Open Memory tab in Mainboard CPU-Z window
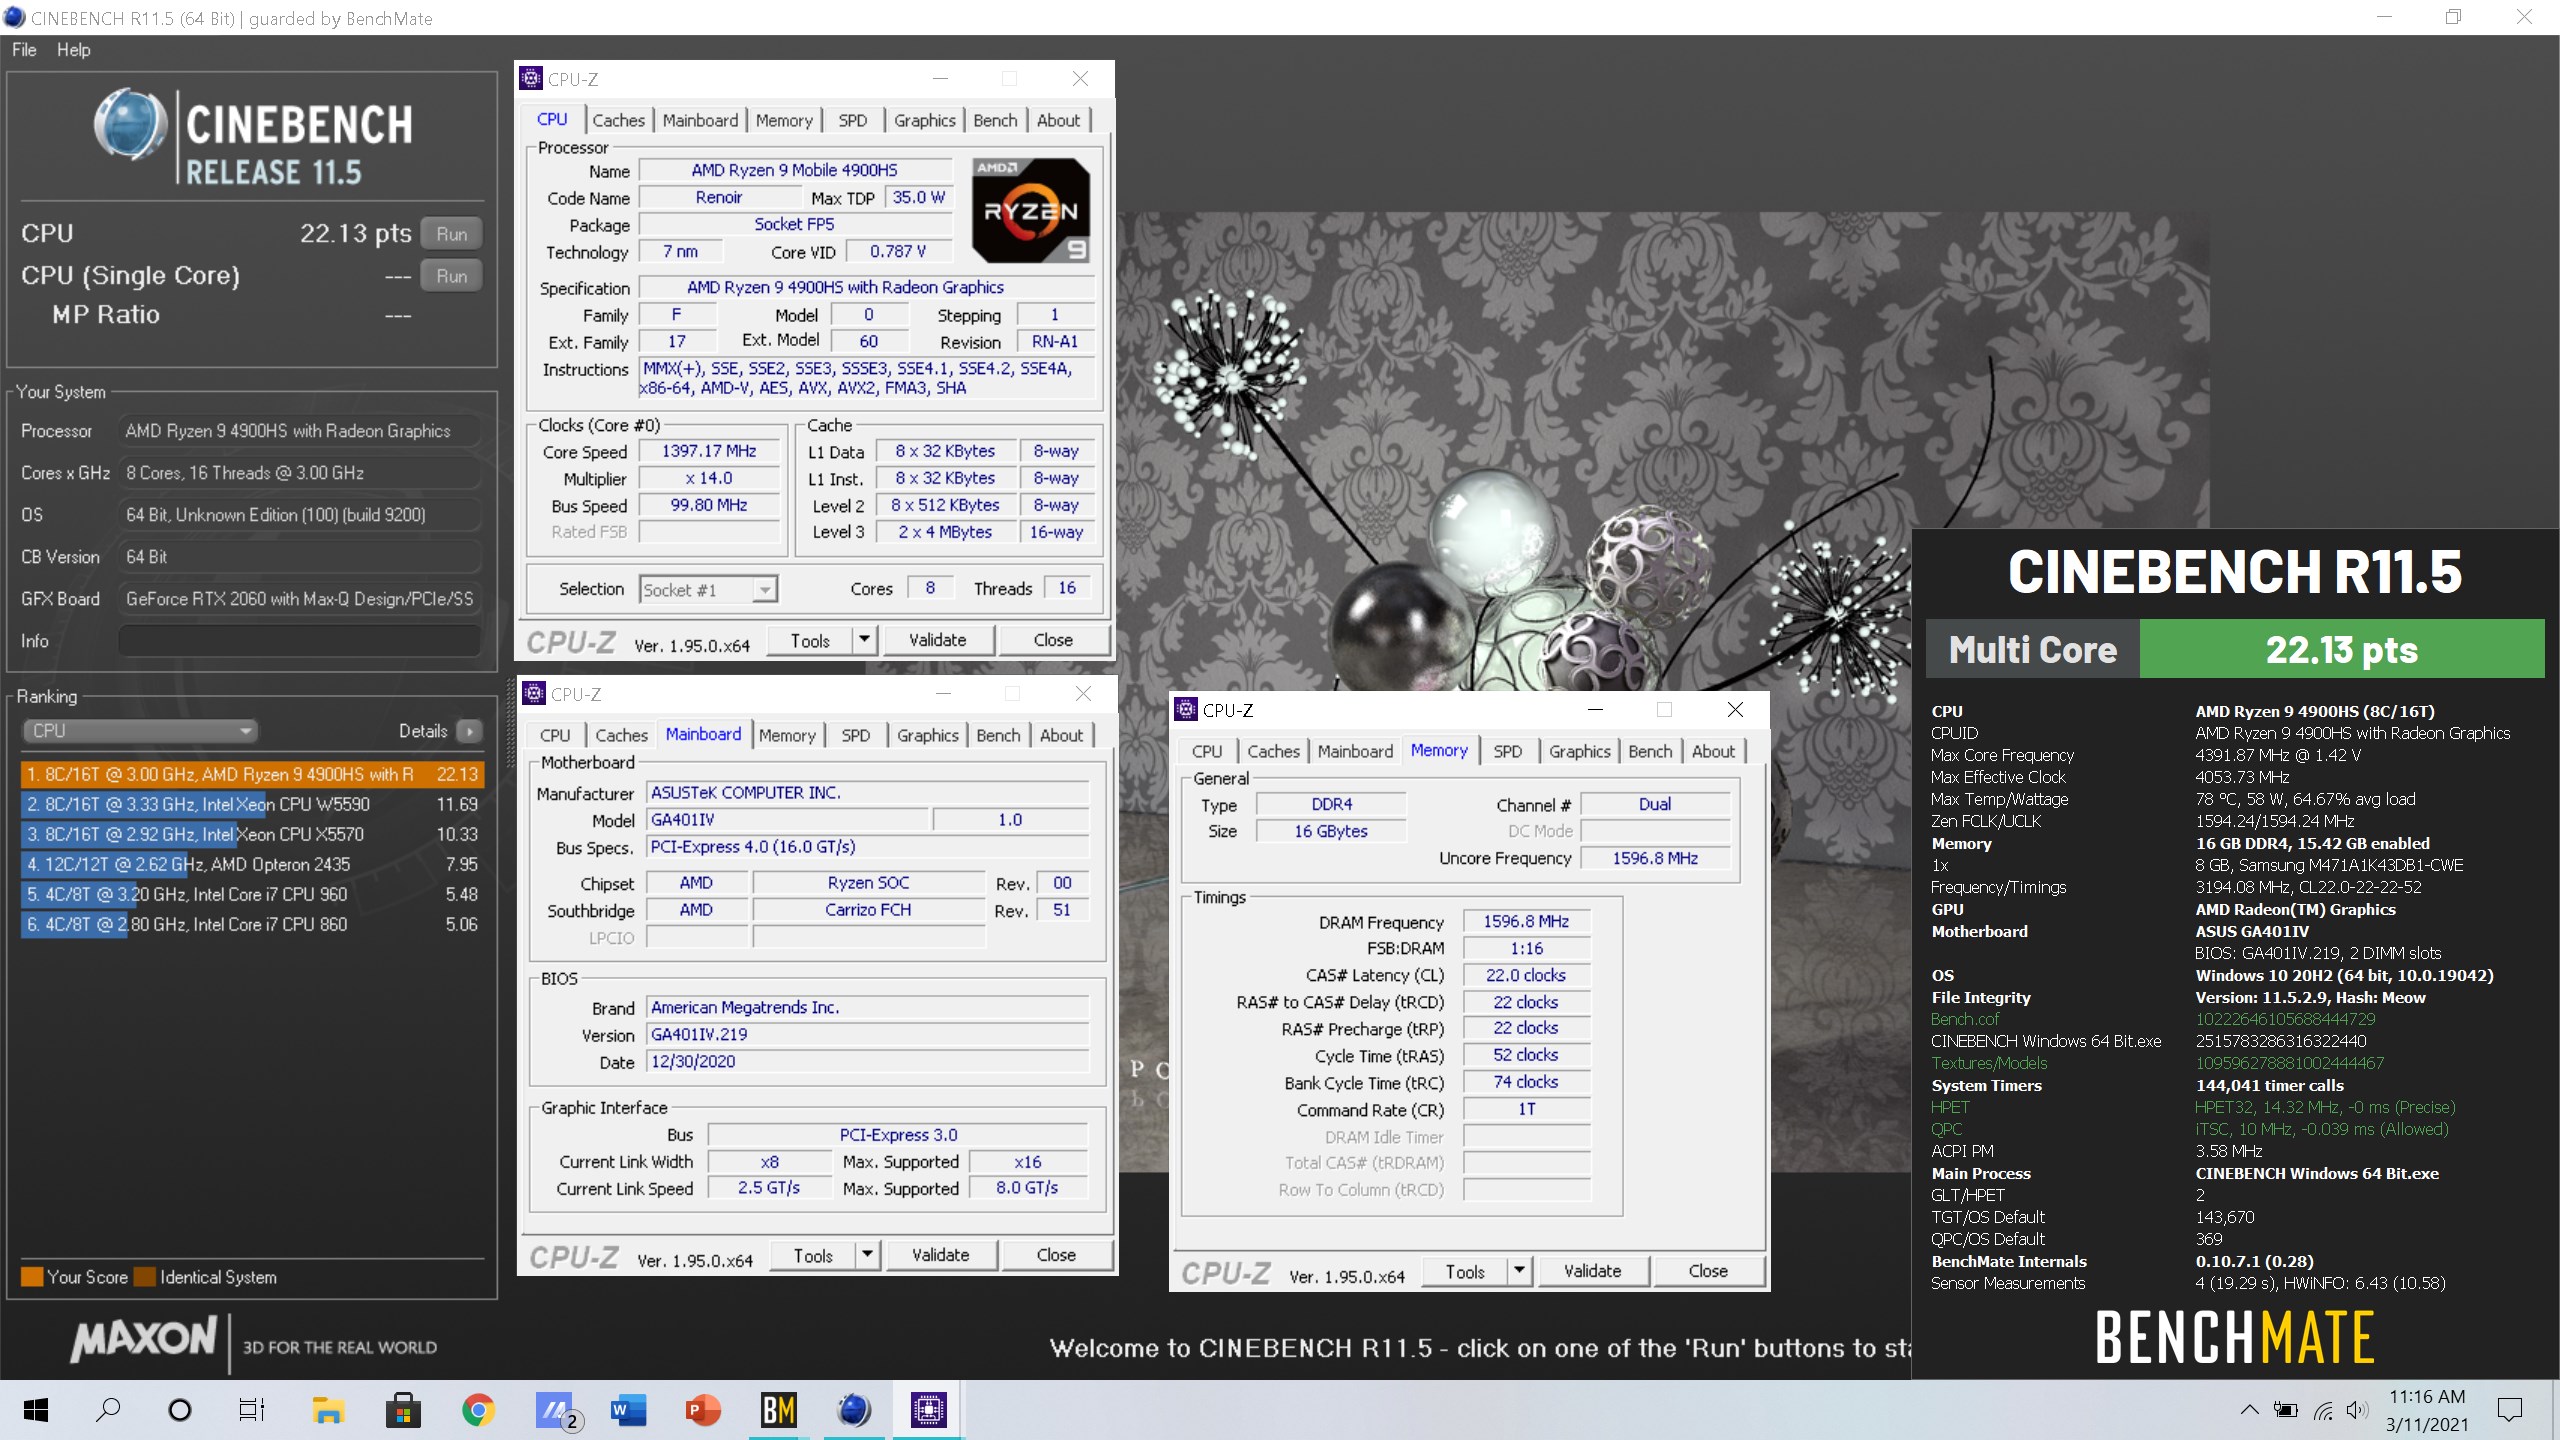Screen dimensions: 2560x1440 [787, 735]
